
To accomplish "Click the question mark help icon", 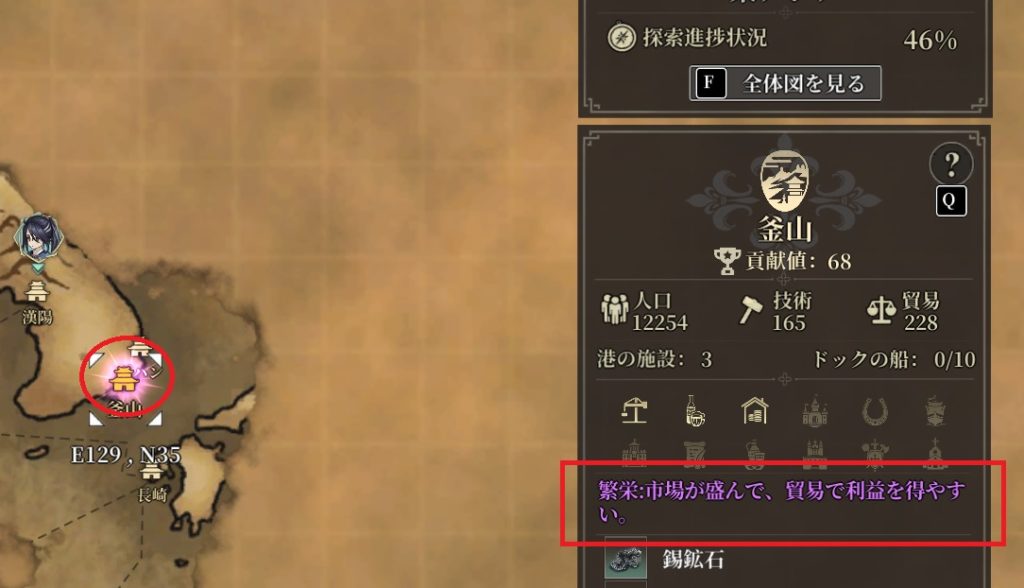I will (x=952, y=164).
